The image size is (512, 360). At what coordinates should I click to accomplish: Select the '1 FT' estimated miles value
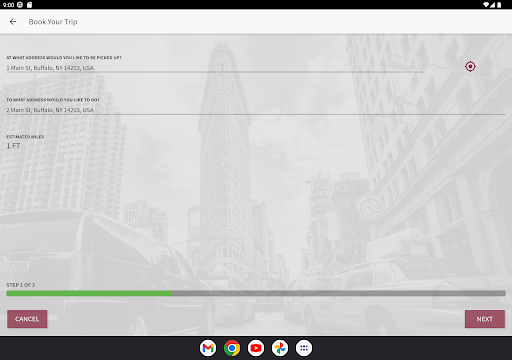point(13,146)
